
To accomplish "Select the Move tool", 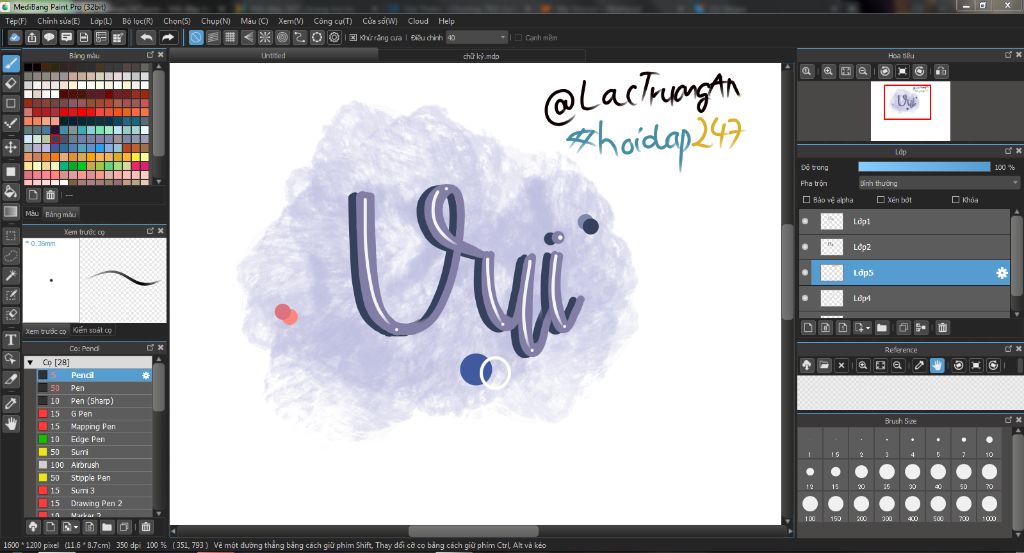I will coord(11,147).
